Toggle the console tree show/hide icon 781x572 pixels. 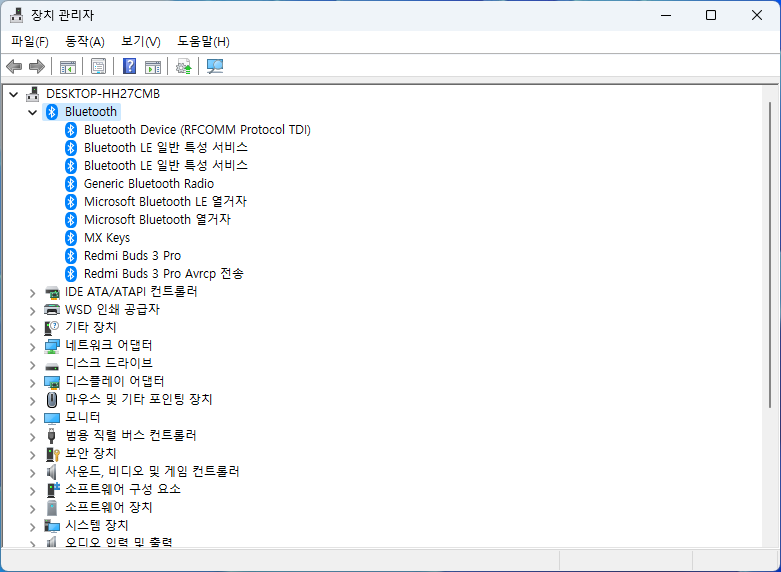click(68, 66)
